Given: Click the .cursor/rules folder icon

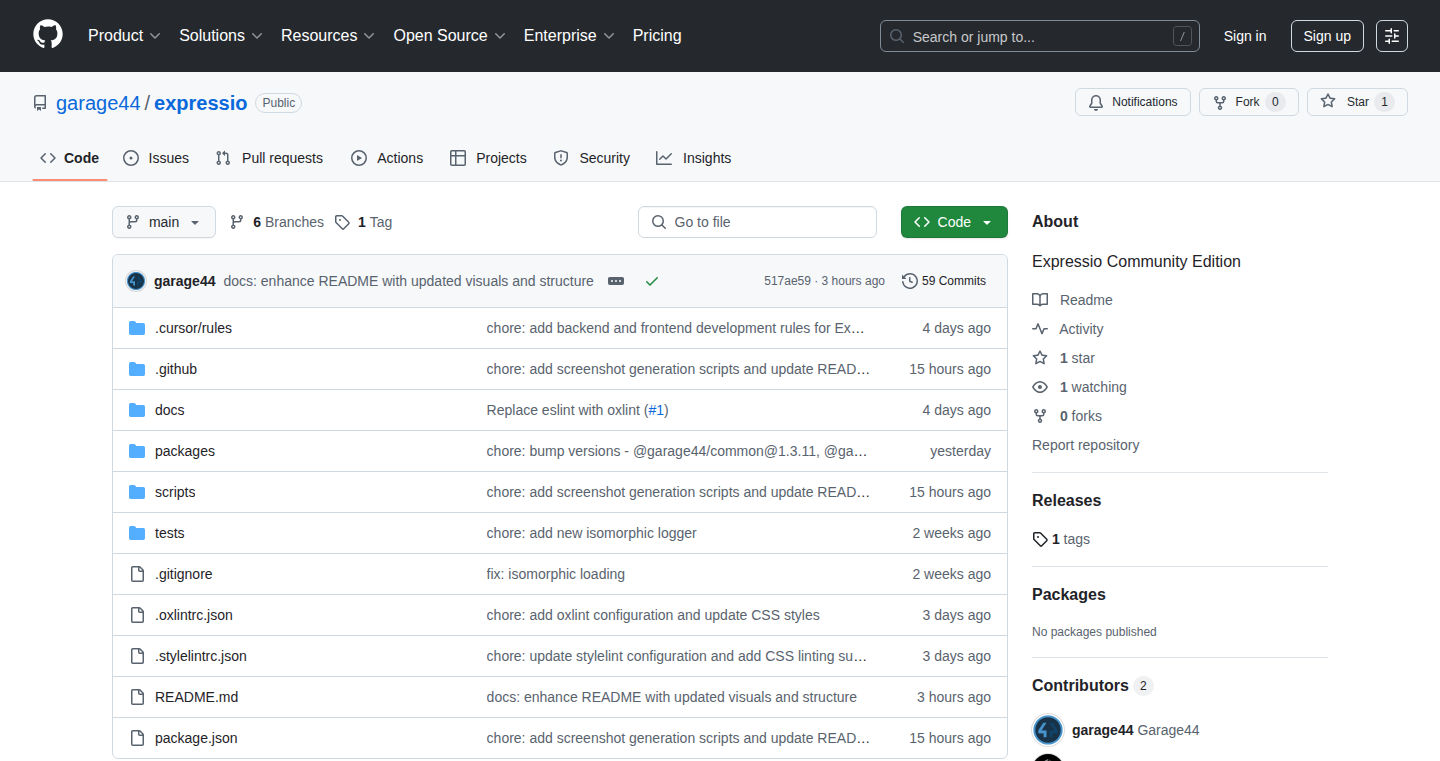Looking at the screenshot, I should pos(137,328).
